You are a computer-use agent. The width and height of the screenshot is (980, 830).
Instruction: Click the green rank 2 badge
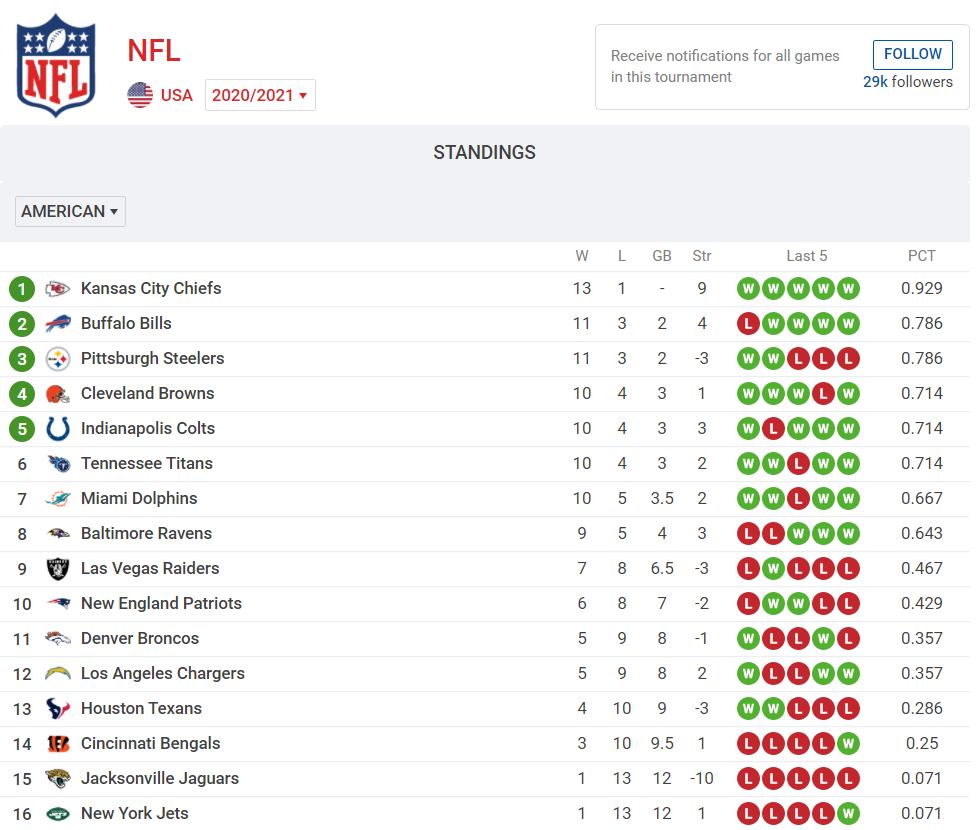[x=22, y=324]
